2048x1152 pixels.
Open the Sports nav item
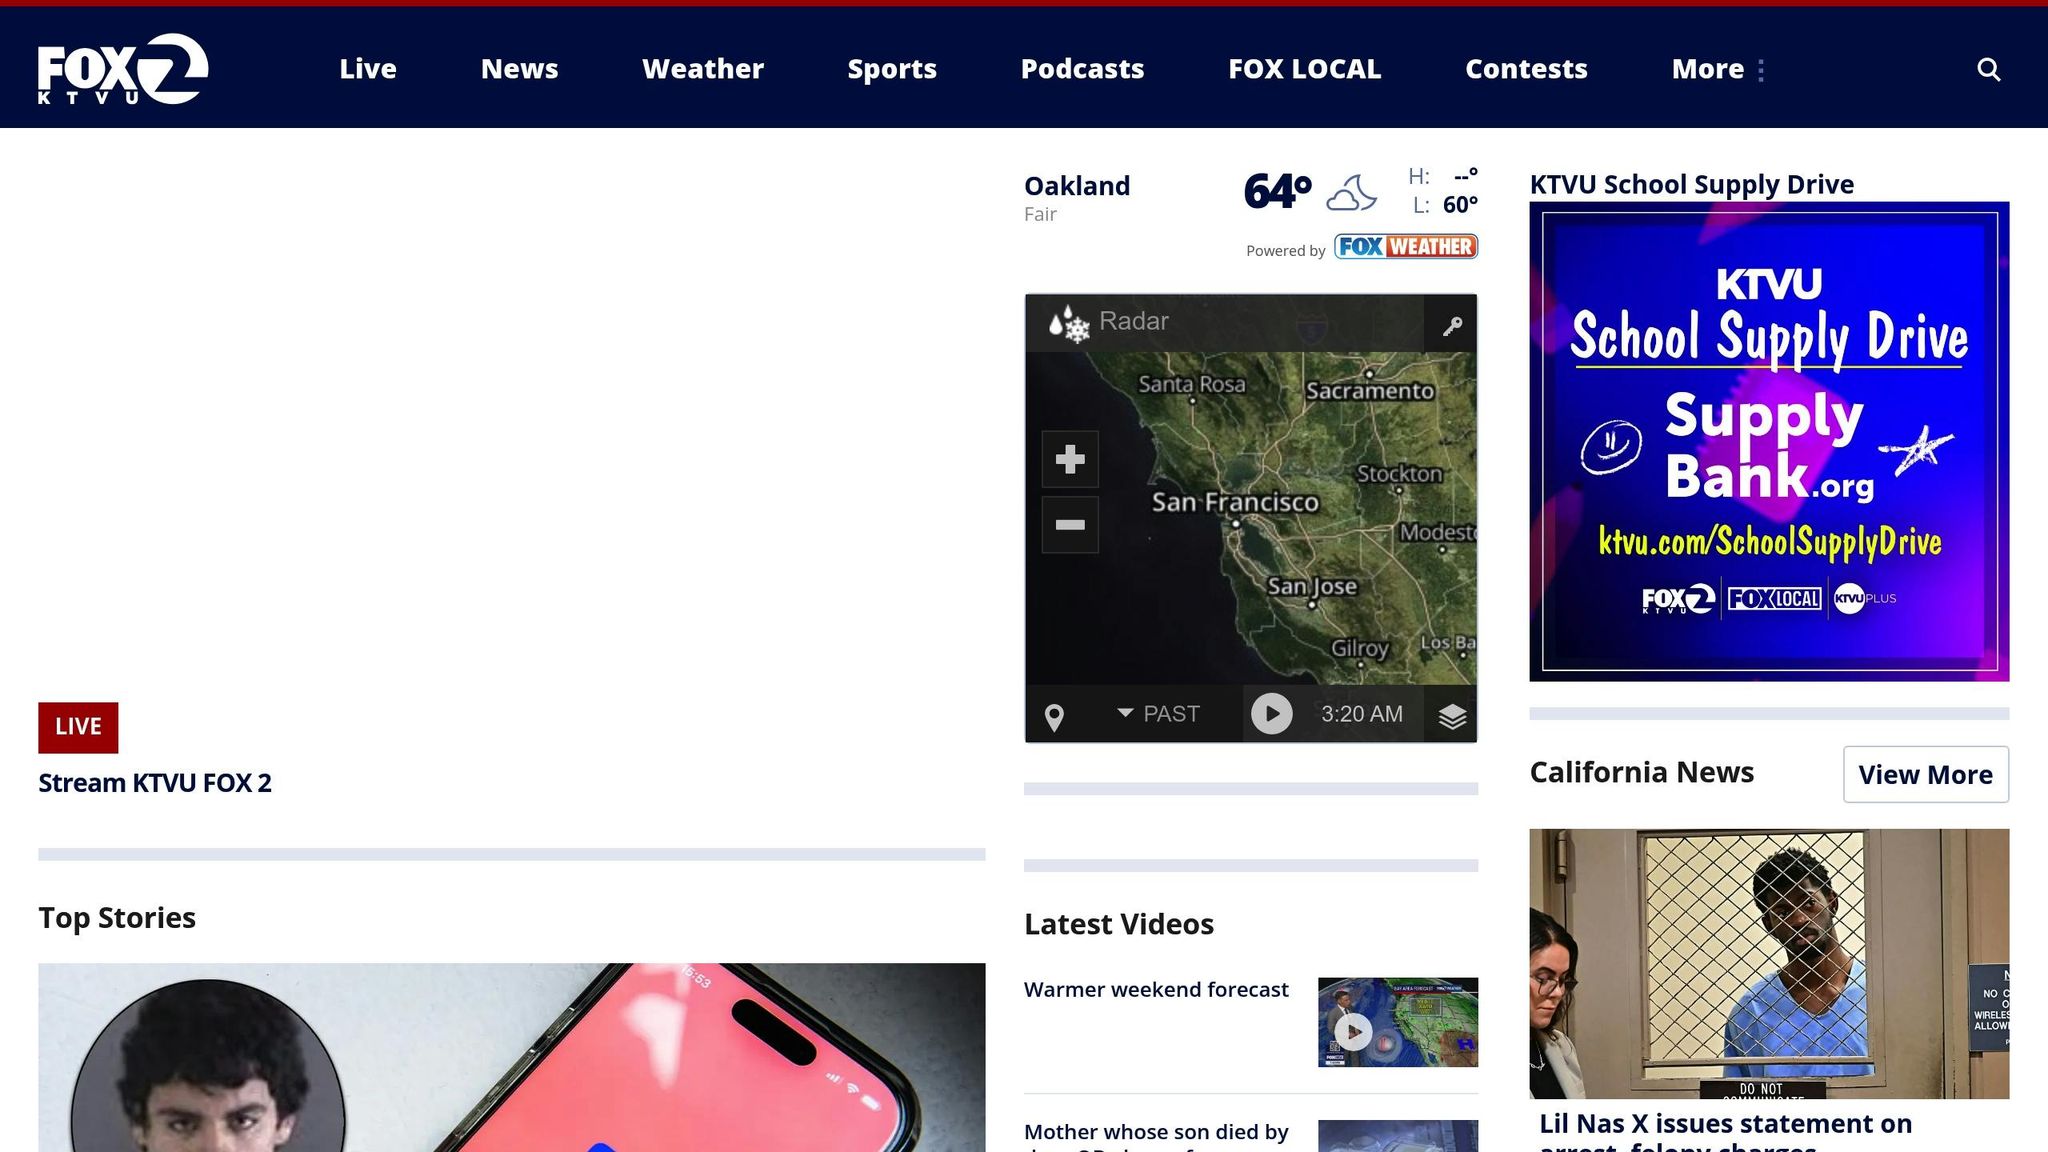pyautogui.click(x=892, y=69)
